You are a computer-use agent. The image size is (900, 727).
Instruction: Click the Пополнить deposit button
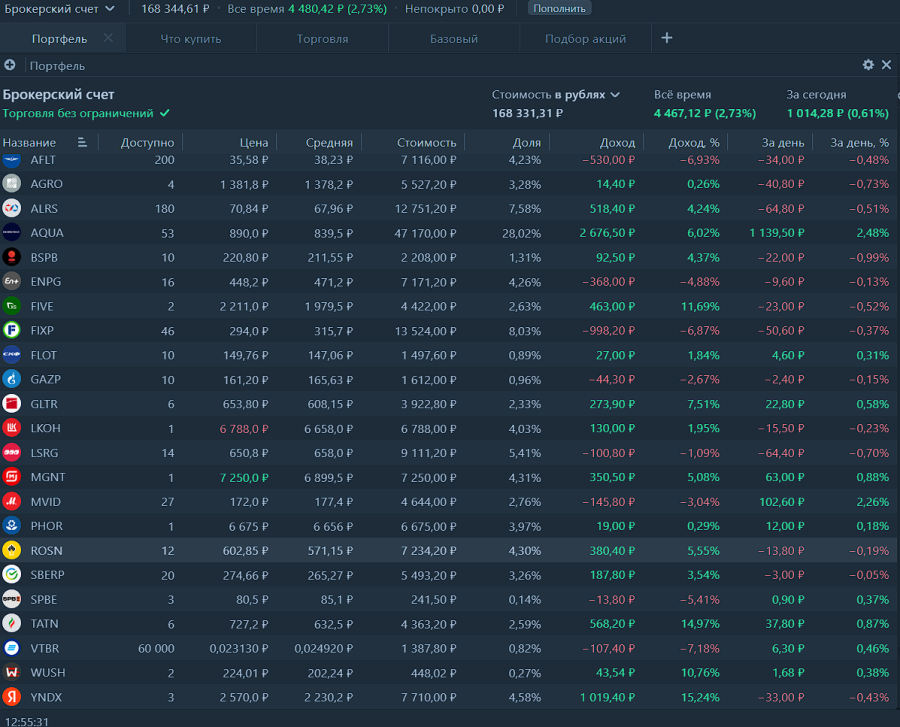(x=559, y=9)
